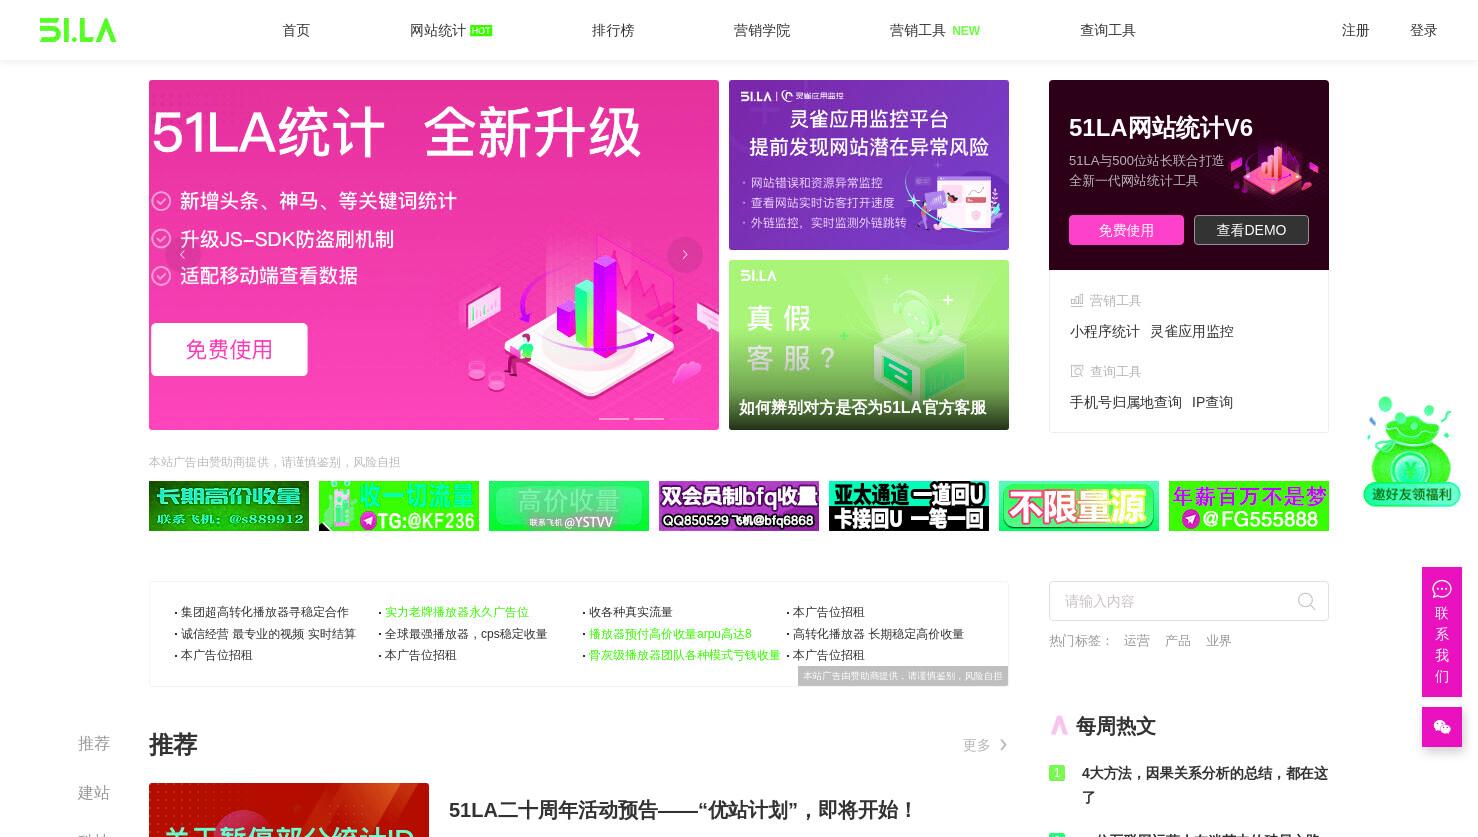Open the friend benefits money bag mascot
The image size is (1478, 837).
click(1411, 451)
